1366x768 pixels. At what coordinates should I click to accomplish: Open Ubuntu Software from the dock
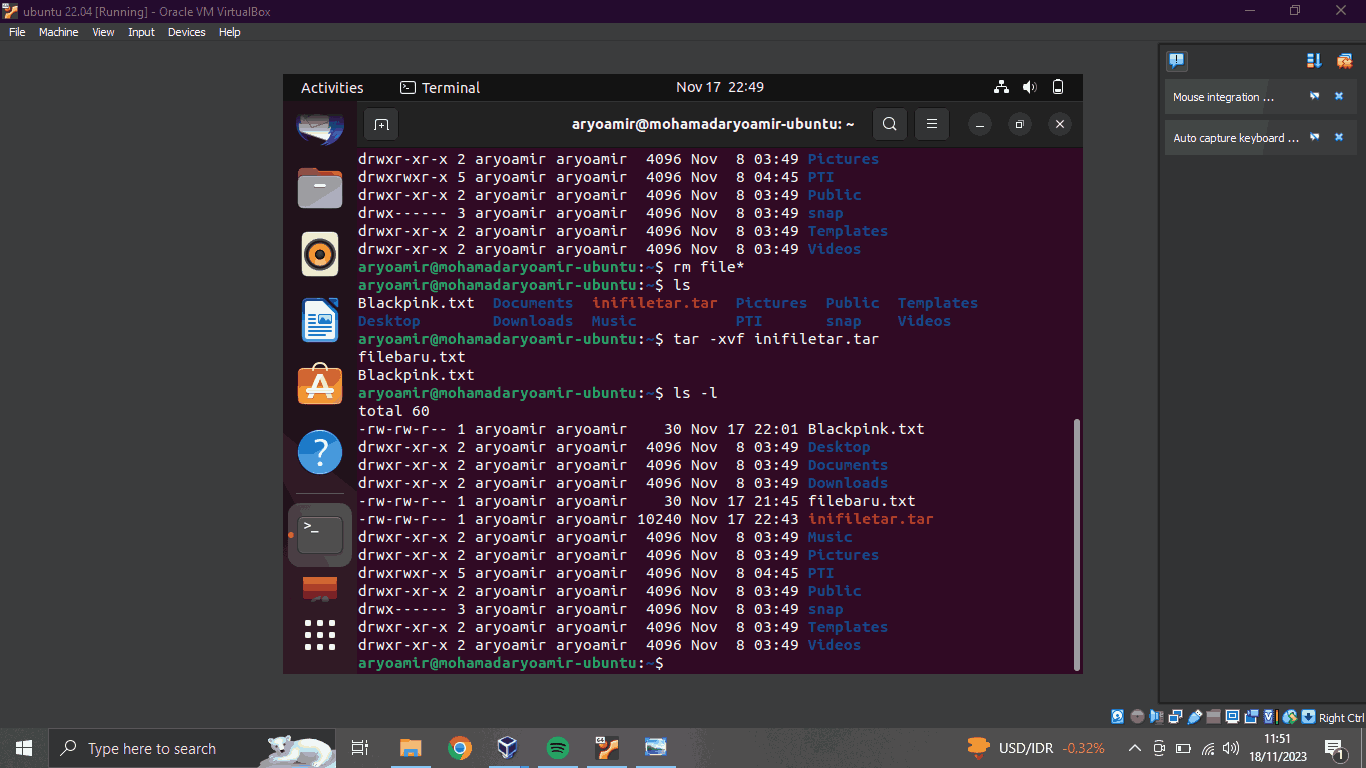[320, 386]
